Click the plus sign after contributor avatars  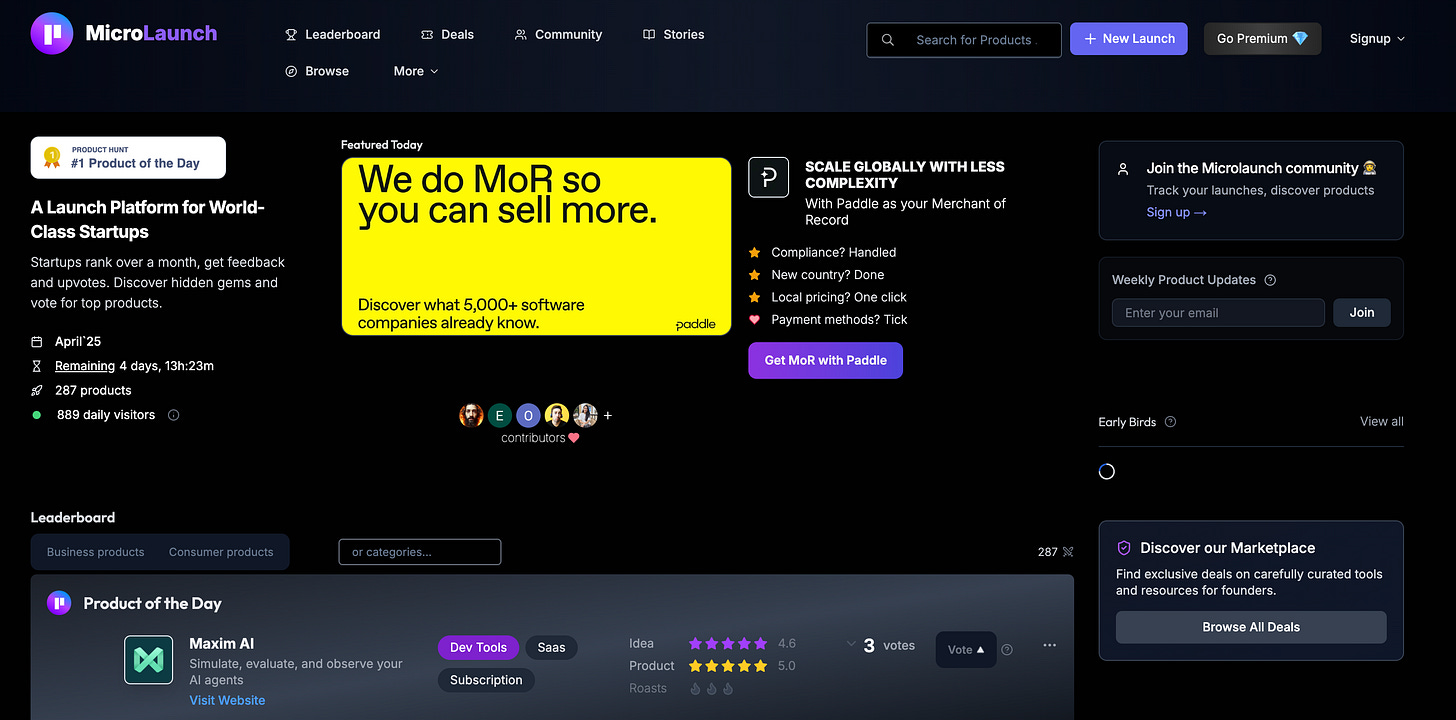tap(607, 415)
